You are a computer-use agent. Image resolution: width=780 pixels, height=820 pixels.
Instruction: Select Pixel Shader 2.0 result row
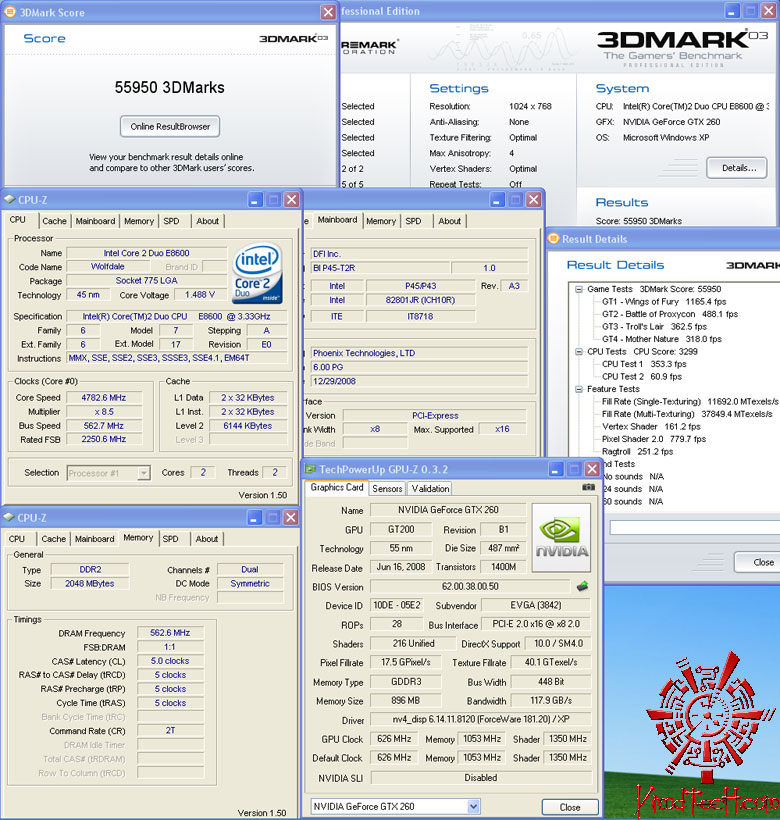pos(653,439)
